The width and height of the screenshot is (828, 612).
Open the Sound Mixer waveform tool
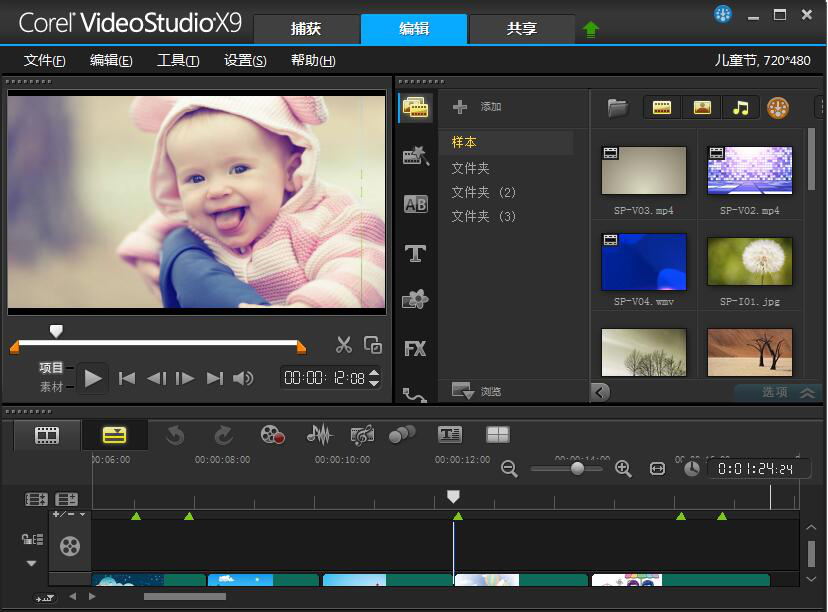[x=319, y=434]
